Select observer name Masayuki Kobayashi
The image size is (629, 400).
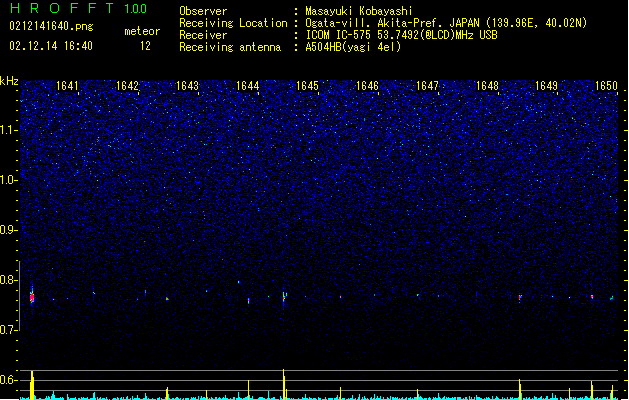point(359,11)
